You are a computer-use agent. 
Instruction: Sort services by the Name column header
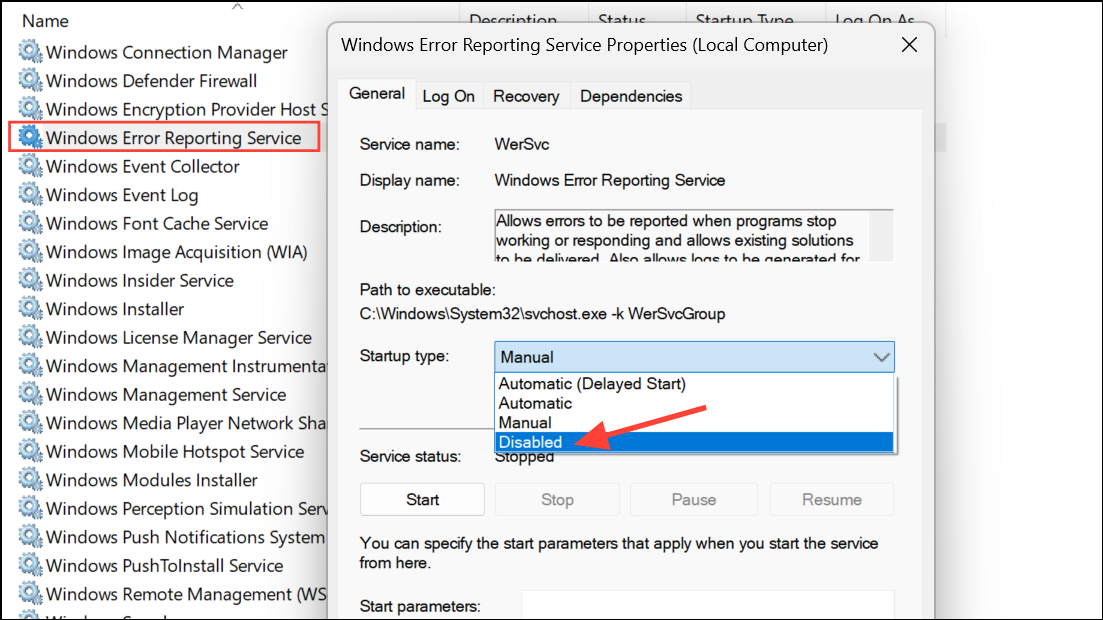45,21
